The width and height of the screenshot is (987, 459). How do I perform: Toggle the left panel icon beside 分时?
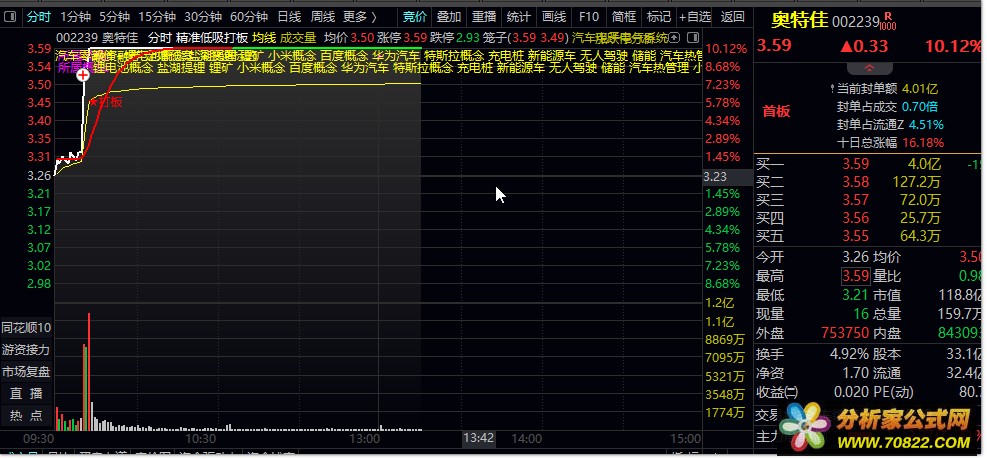tap(9, 16)
